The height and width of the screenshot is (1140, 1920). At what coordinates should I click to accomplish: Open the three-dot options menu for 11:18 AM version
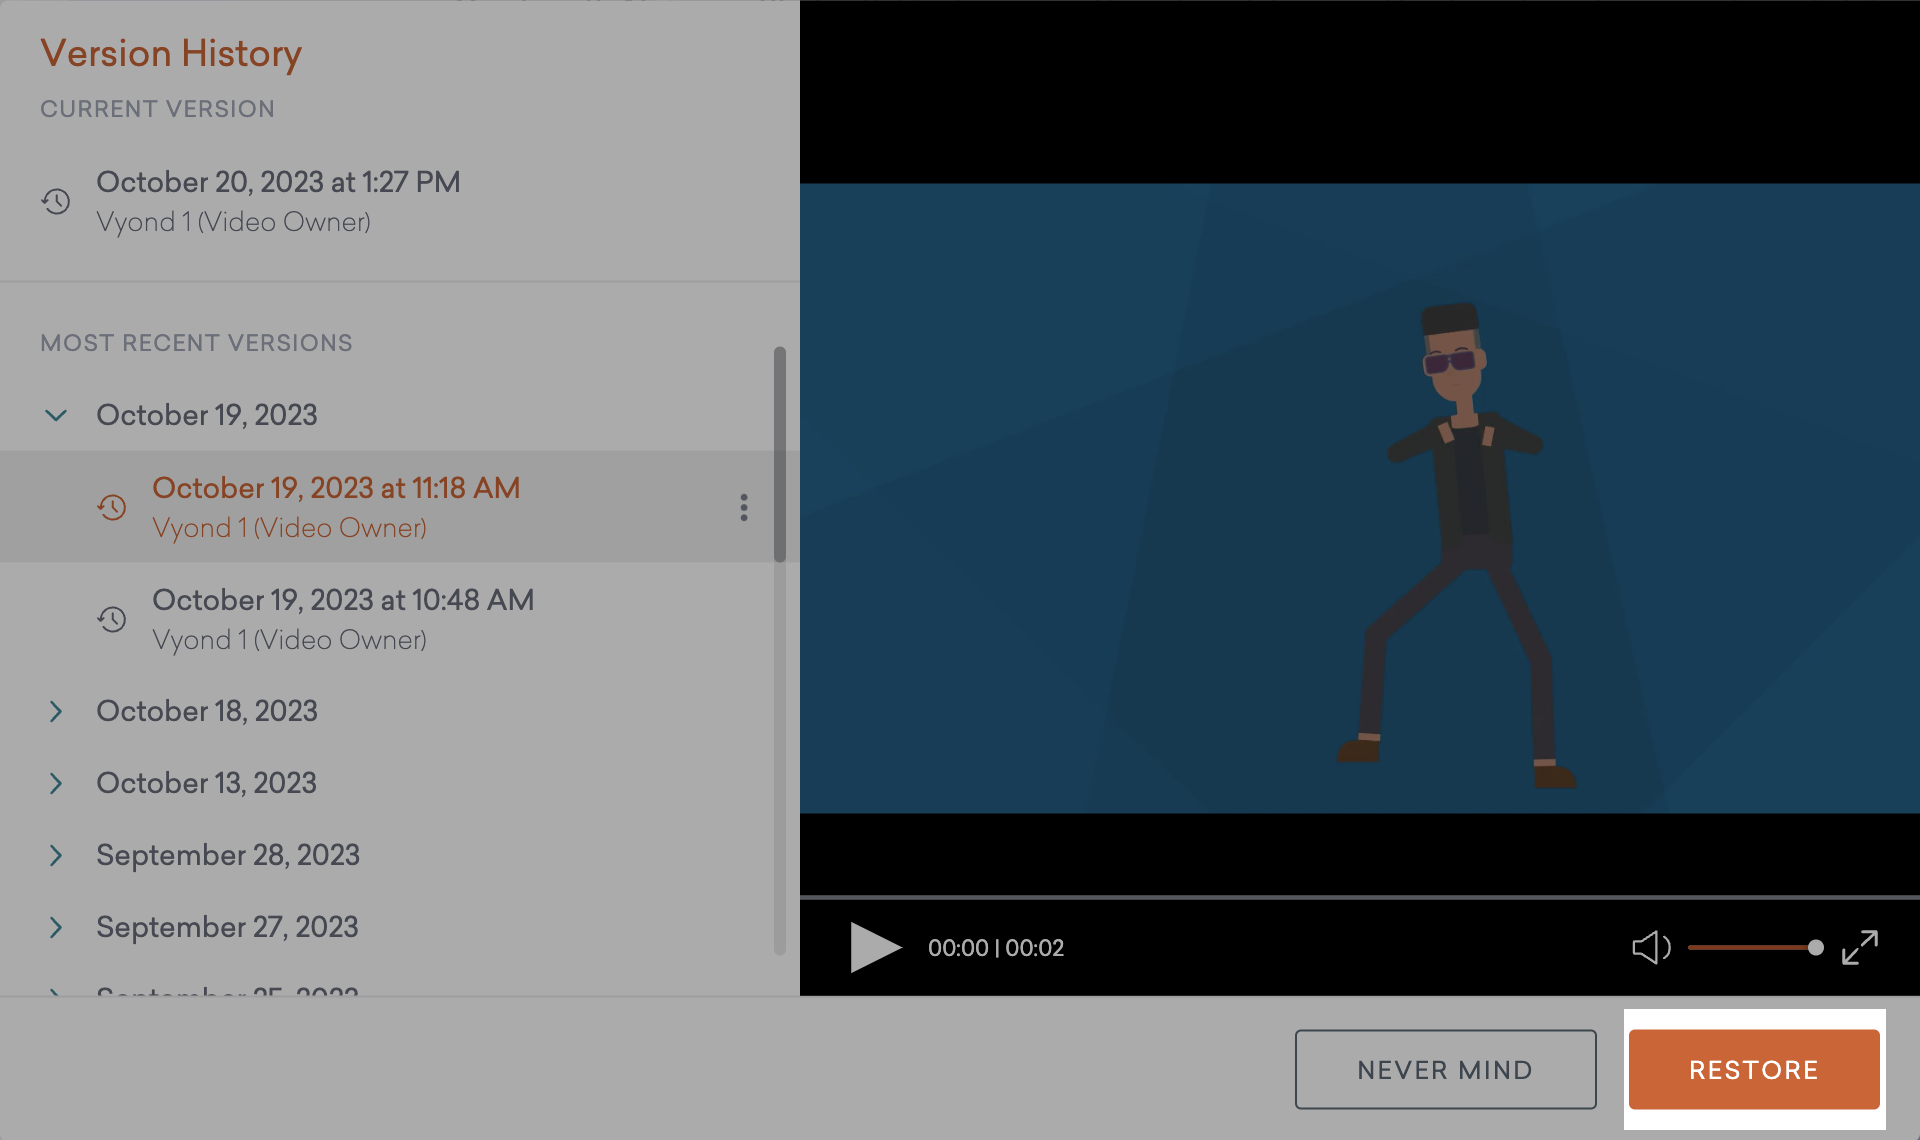click(744, 507)
